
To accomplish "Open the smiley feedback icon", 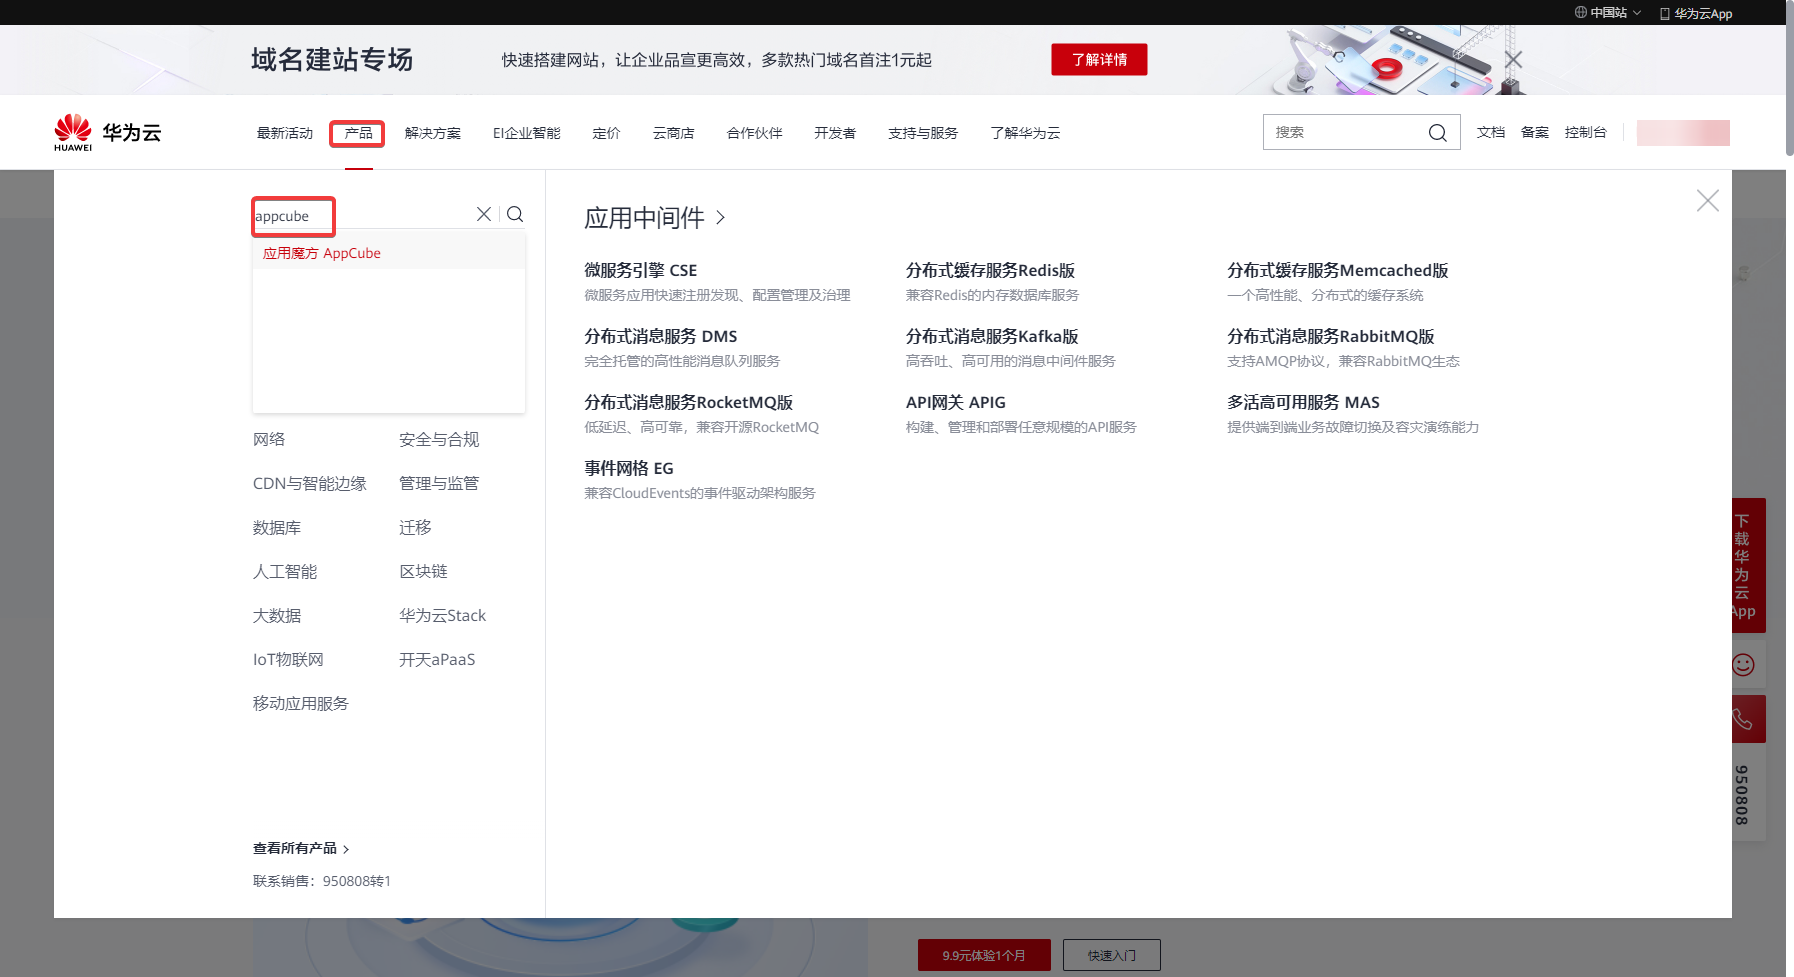I will click(1743, 665).
